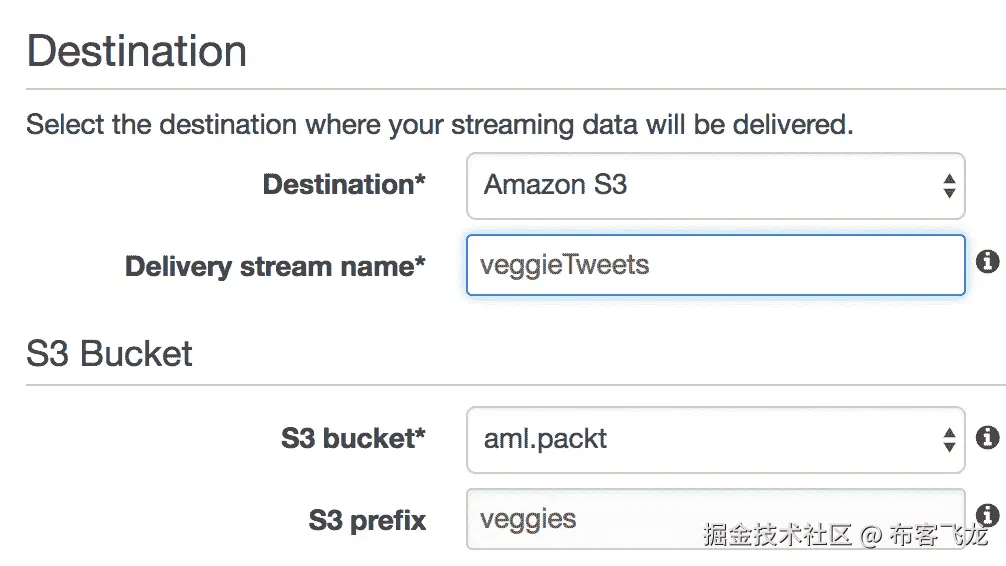Click the 'S3 Bucket' section heading

110,354
